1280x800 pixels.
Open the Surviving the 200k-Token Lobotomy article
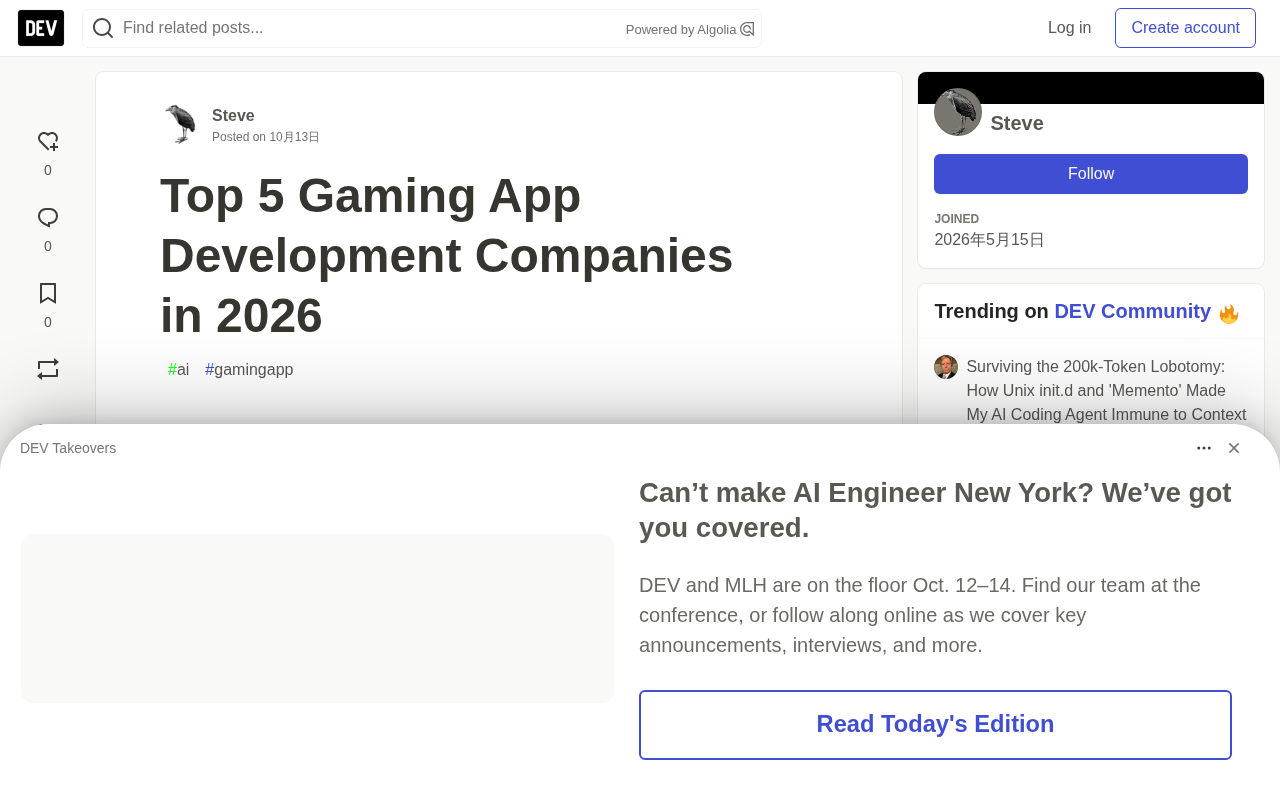[x=1106, y=390]
